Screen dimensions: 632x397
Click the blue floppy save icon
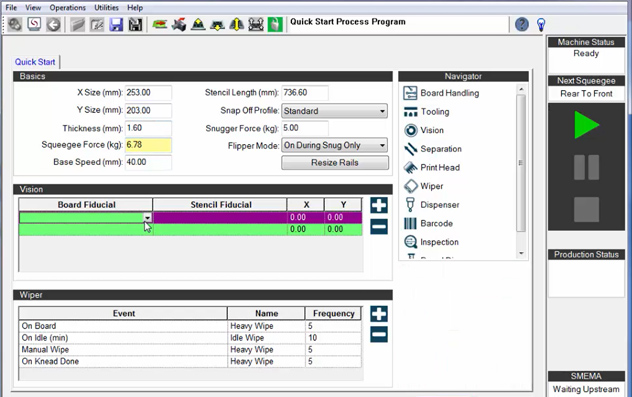click(116, 25)
